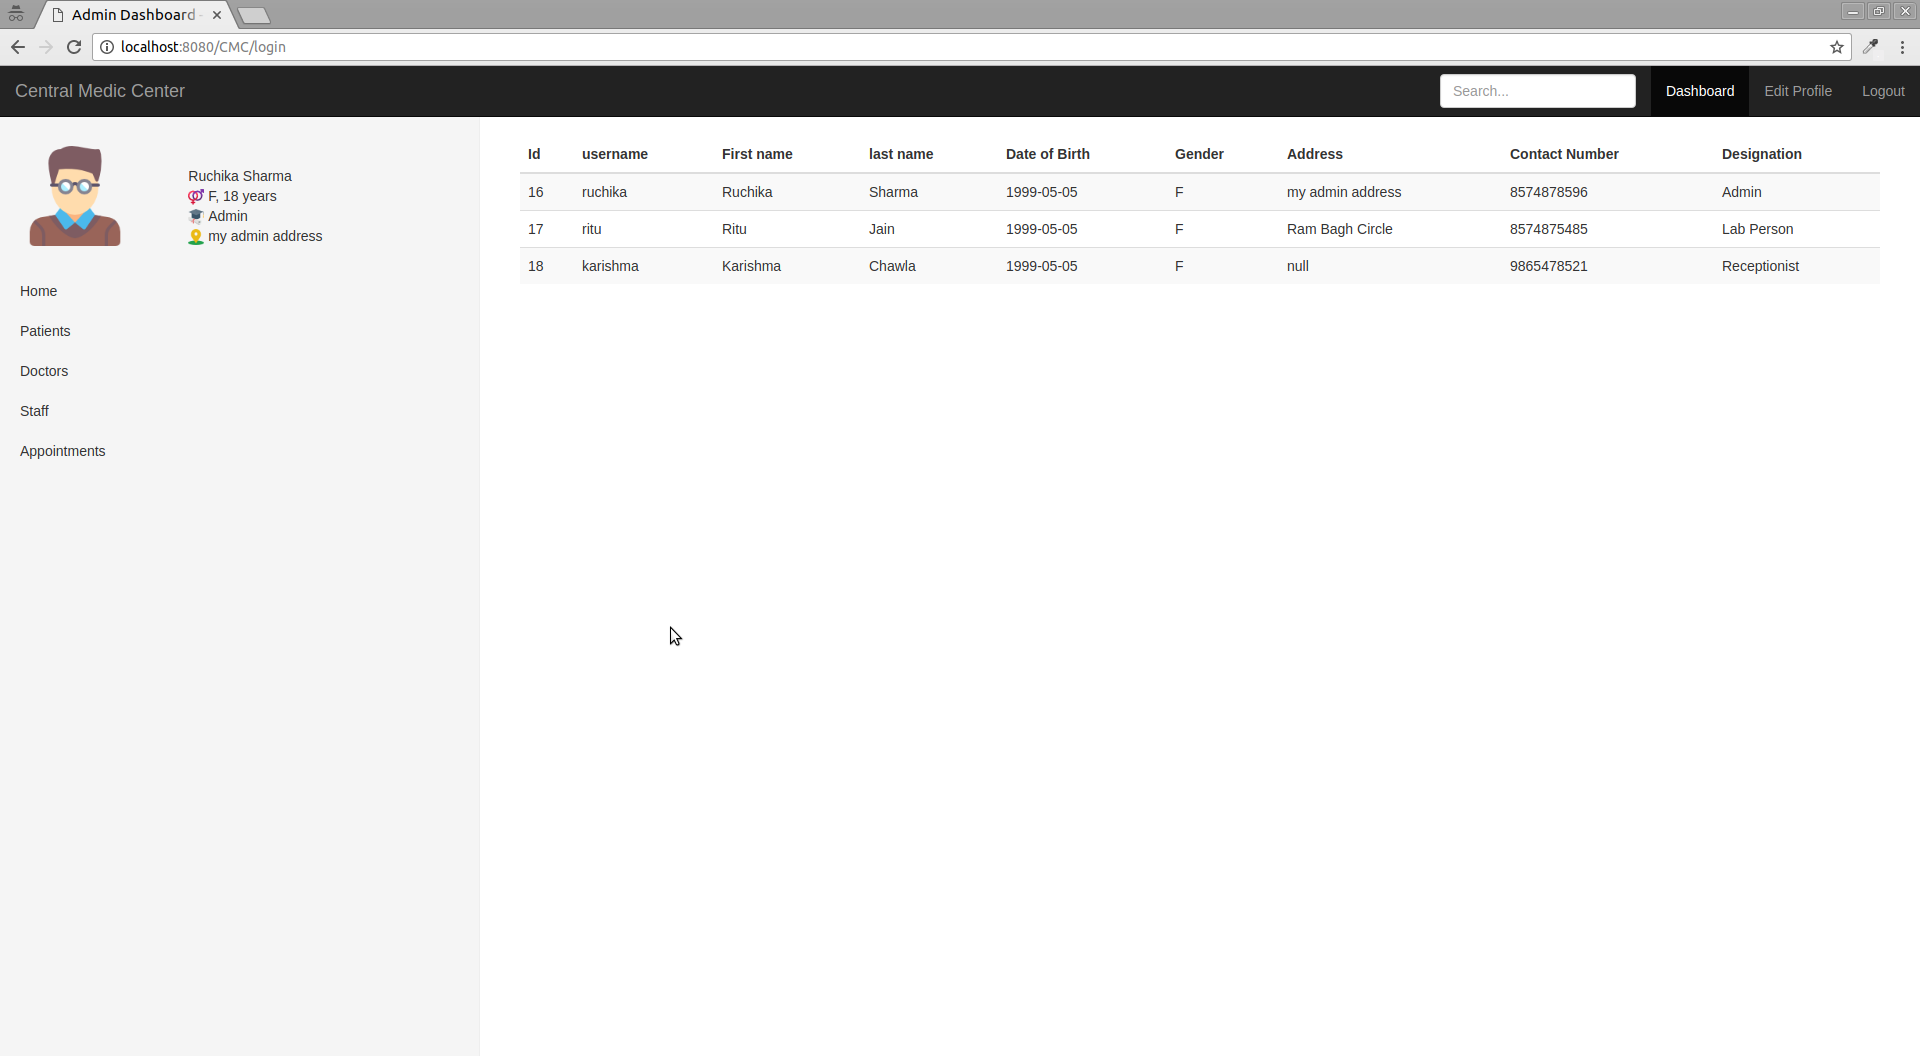Open the Dashboard nav item
Viewport: 1920px width, 1056px height.
1699,91
